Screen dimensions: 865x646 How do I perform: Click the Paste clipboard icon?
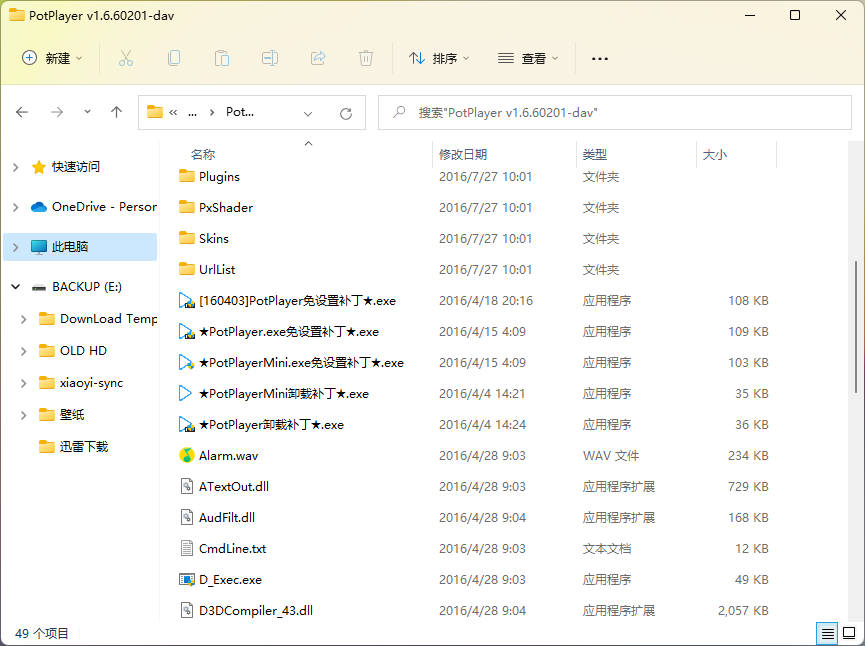[x=222, y=58]
